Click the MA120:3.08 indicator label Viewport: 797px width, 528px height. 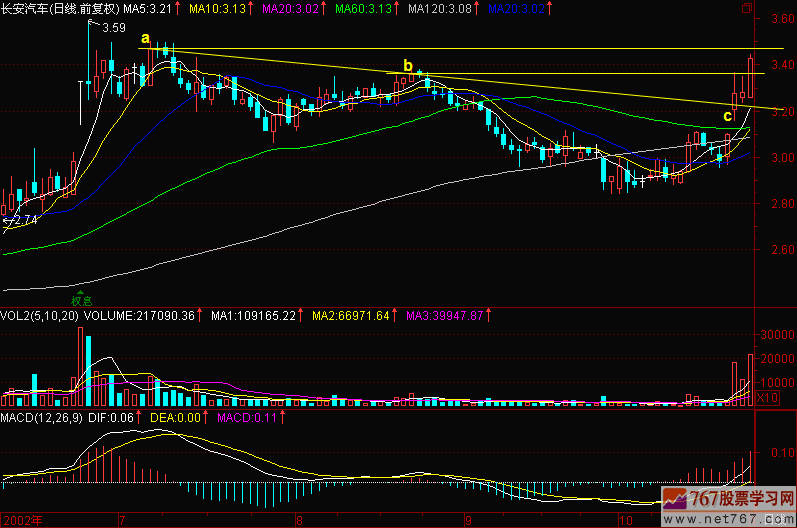tap(447, 8)
